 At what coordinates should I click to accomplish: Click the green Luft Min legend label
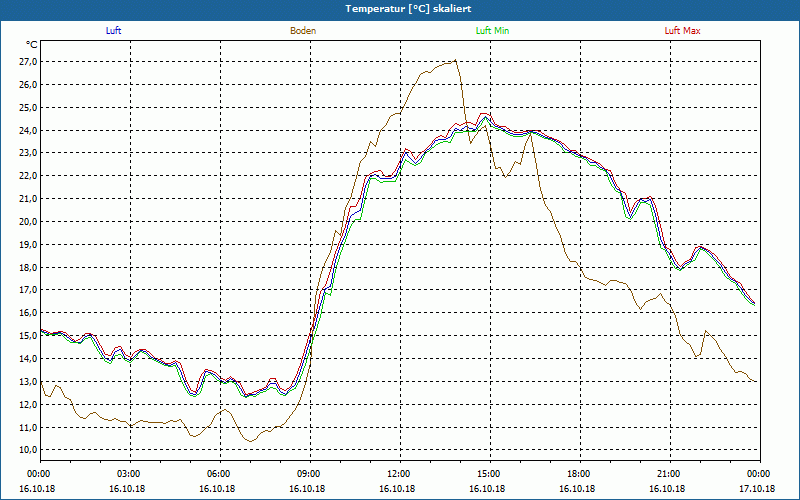pyautogui.click(x=492, y=31)
